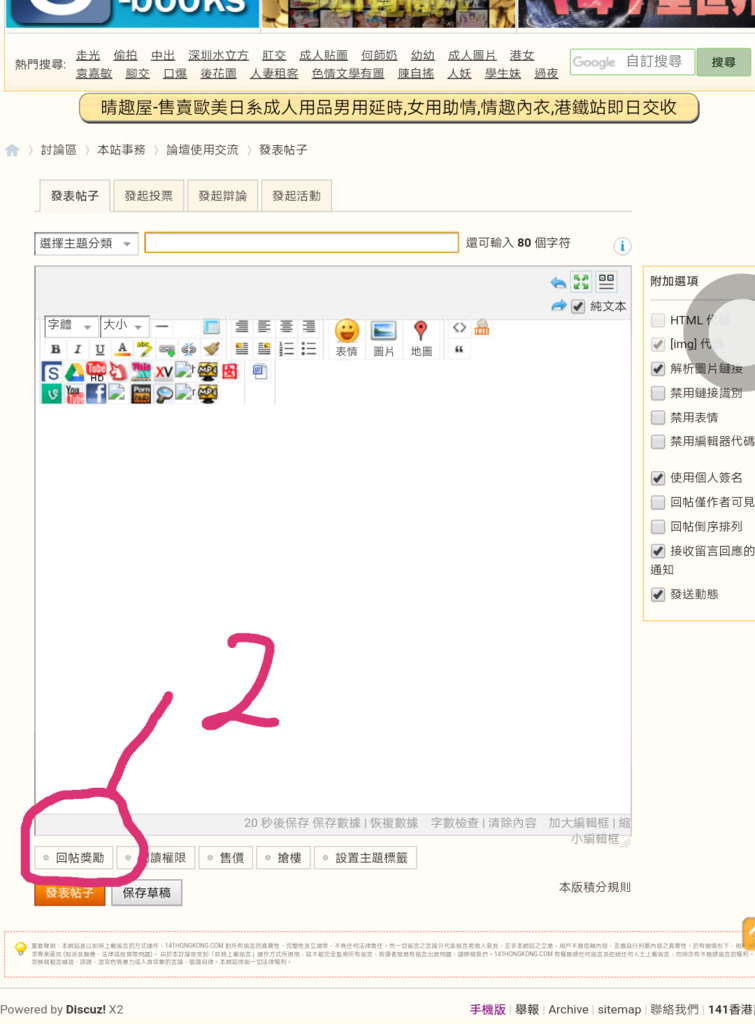Viewport: 755px width, 1024px height.
Task: Toggle 解析圖片鏈接 checkbox
Action: (658, 368)
